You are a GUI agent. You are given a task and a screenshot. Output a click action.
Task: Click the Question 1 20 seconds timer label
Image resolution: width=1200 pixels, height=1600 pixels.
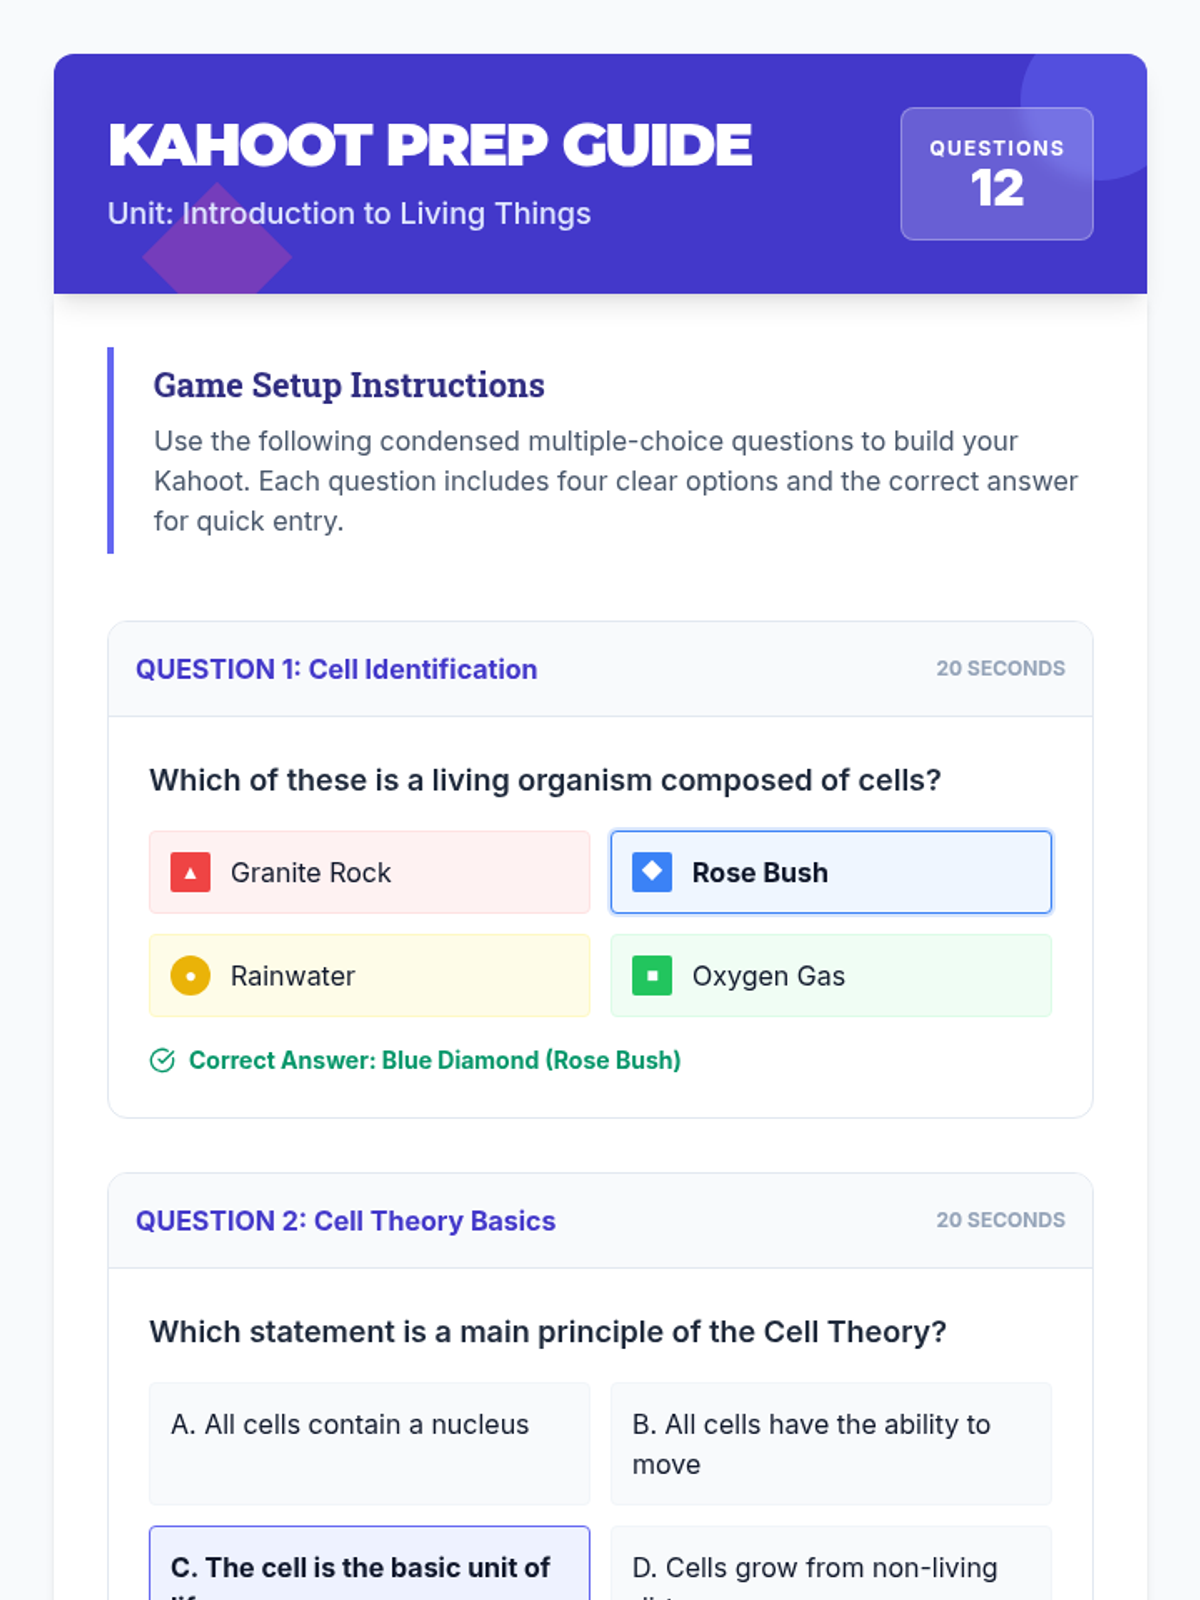coord(1000,669)
